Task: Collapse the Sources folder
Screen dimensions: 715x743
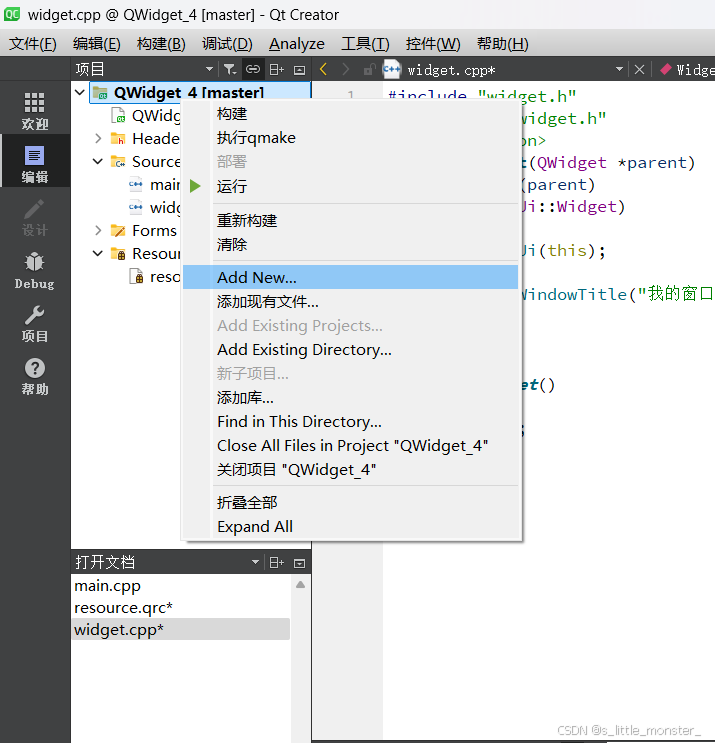Action: (98, 162)
